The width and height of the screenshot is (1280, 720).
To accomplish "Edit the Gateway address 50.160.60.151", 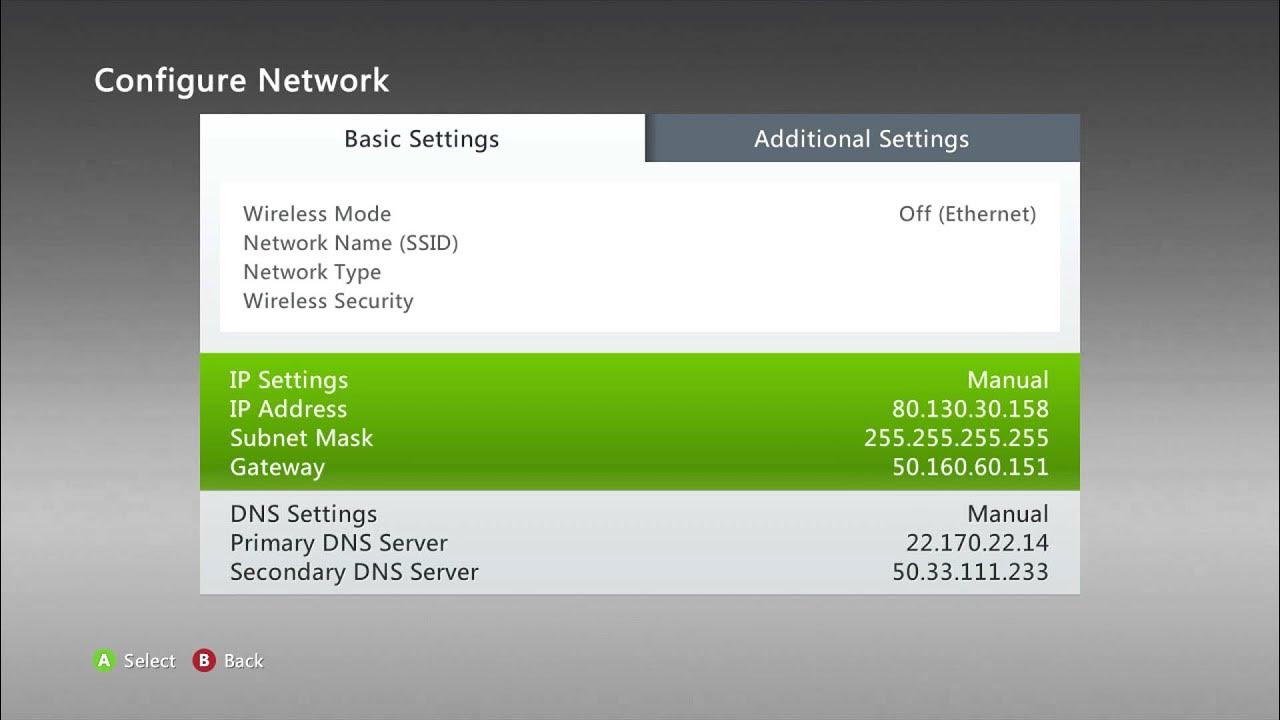I will pos(970,467).
